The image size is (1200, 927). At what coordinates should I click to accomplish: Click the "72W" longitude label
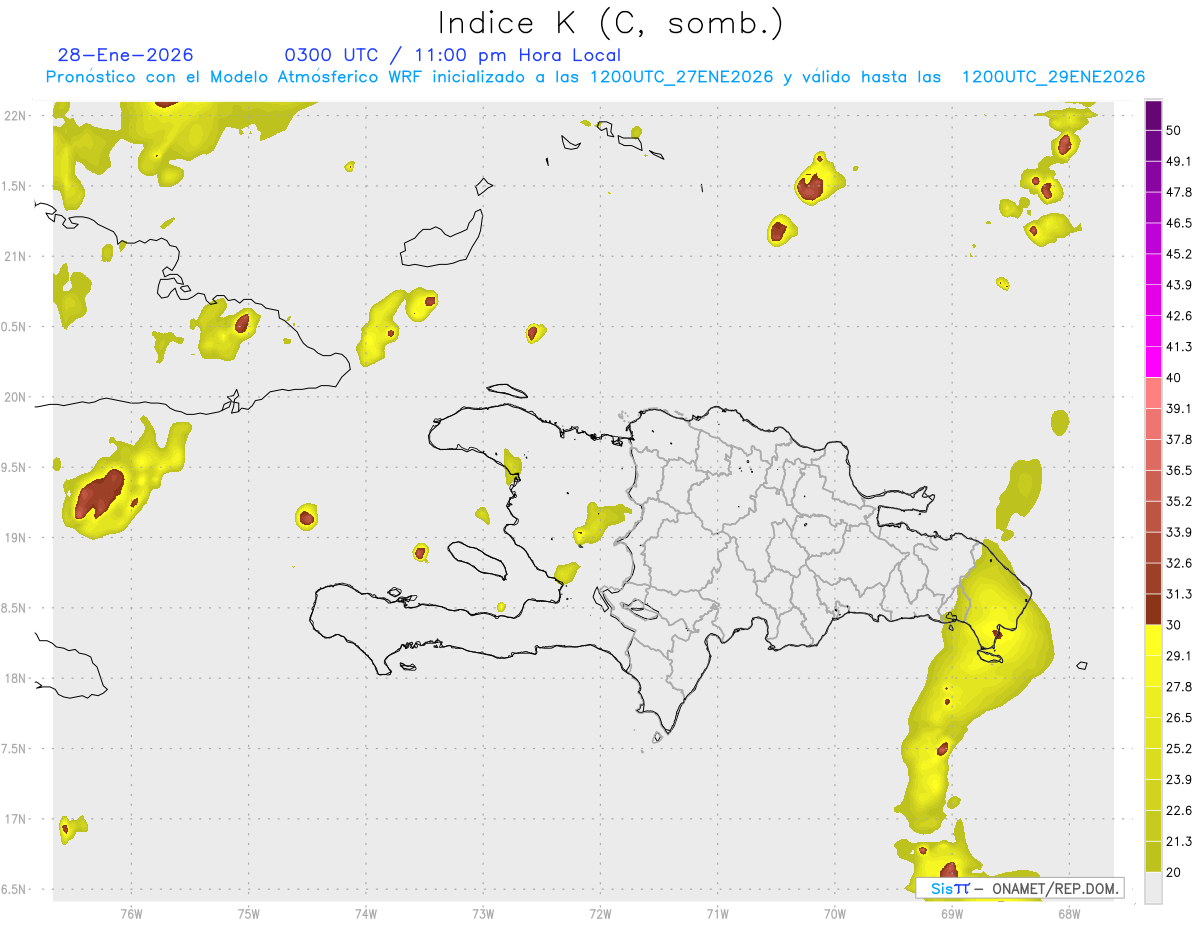click(600, 912)
